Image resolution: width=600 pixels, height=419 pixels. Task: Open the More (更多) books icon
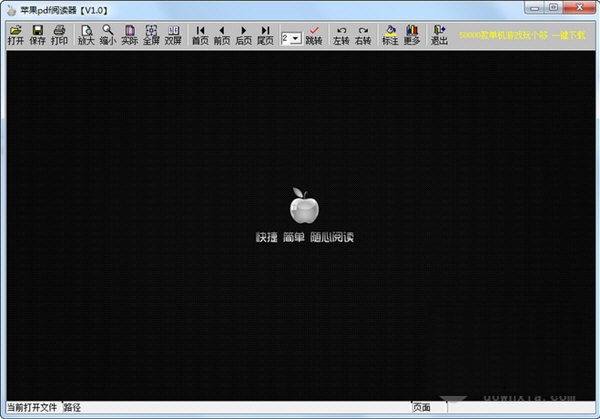(x=412, y=35)
